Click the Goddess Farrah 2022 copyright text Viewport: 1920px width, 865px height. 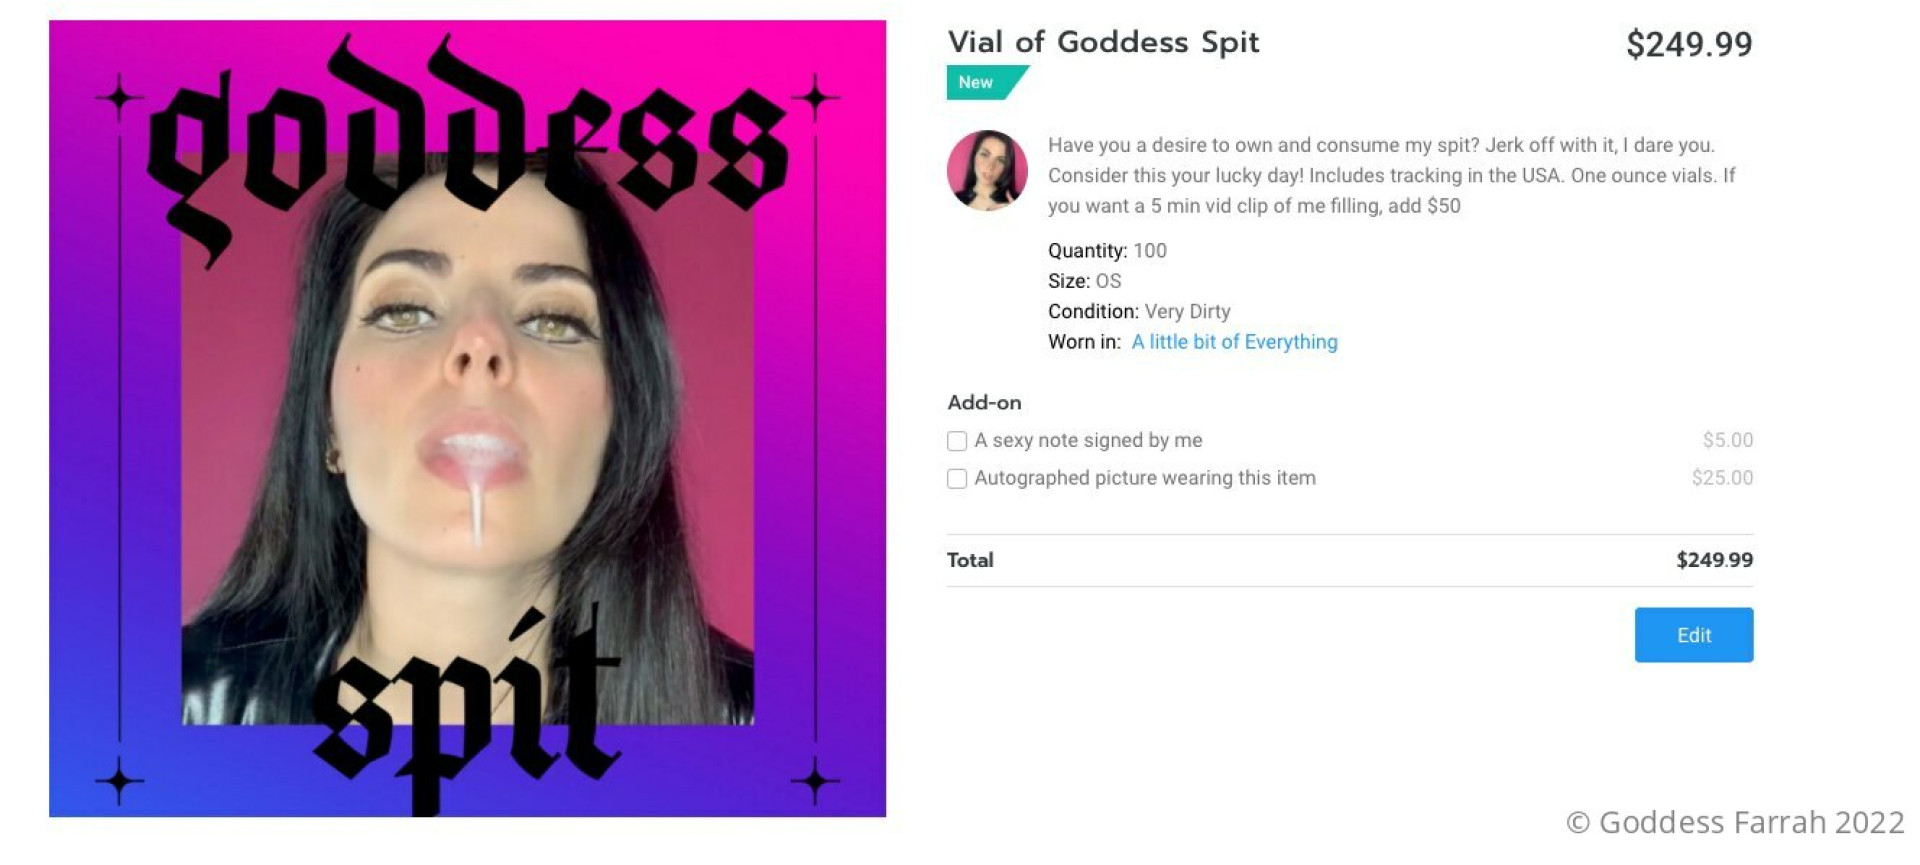[1735, 822]
